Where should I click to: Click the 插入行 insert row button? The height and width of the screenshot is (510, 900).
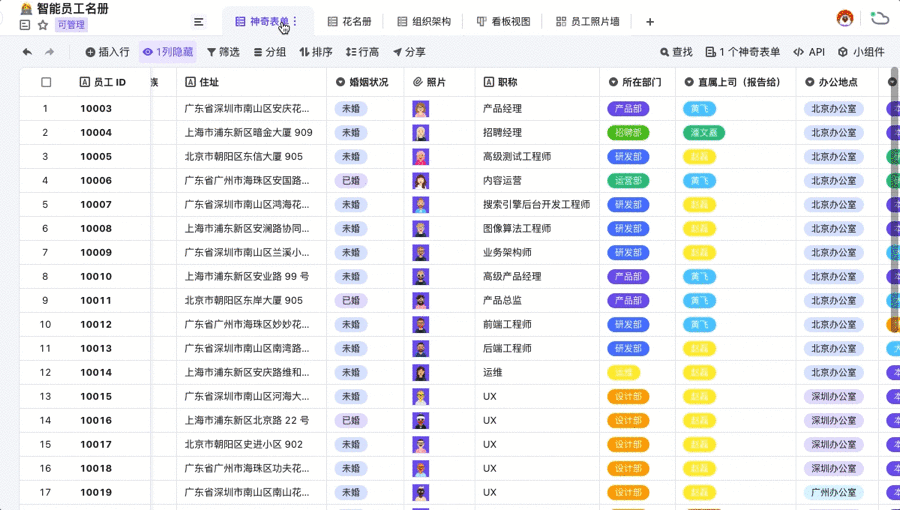point(107,52)
